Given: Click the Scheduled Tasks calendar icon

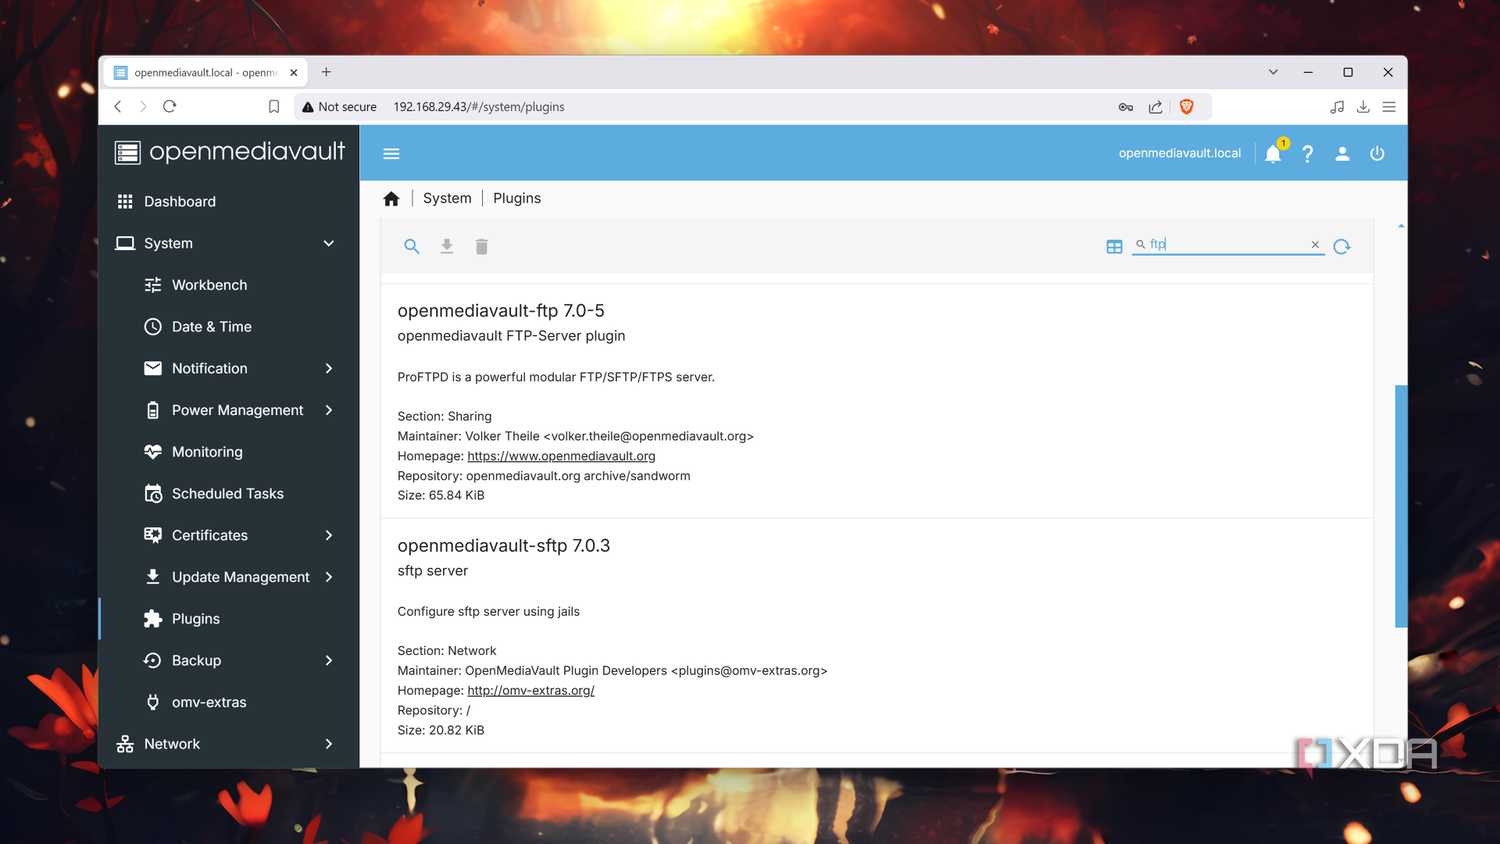Looking at the screenshot, I should point(153,494).
